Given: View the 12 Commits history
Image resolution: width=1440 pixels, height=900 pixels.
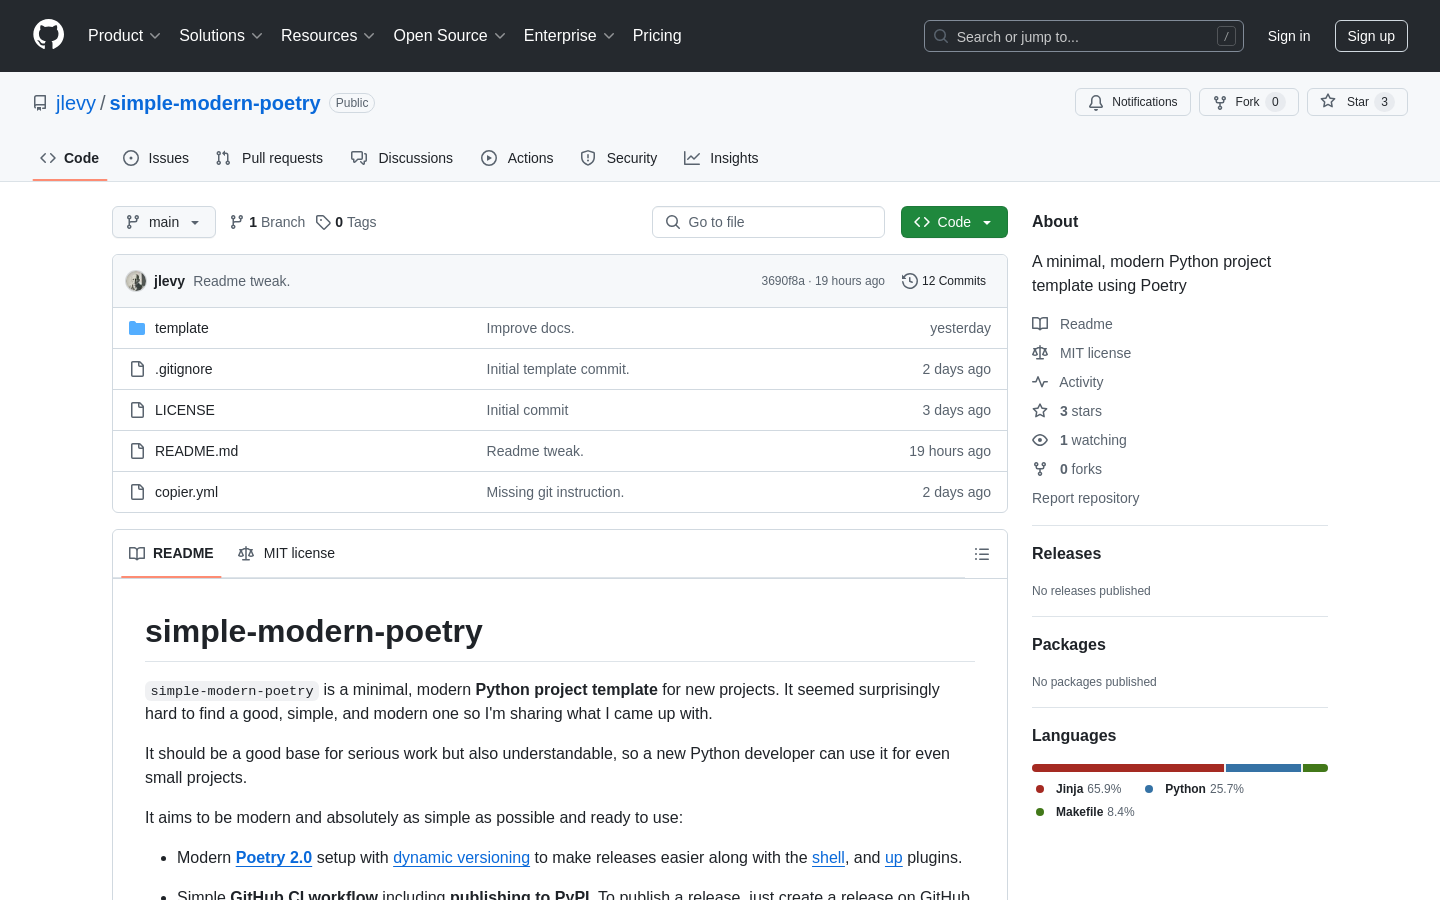Looking at the screenshot, I should (944, 281).
